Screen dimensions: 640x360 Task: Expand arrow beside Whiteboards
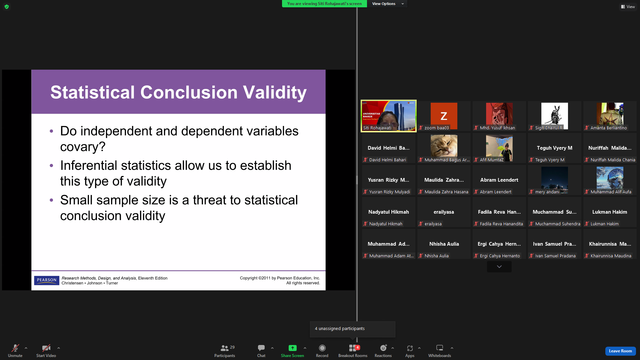tap(452, 348)
